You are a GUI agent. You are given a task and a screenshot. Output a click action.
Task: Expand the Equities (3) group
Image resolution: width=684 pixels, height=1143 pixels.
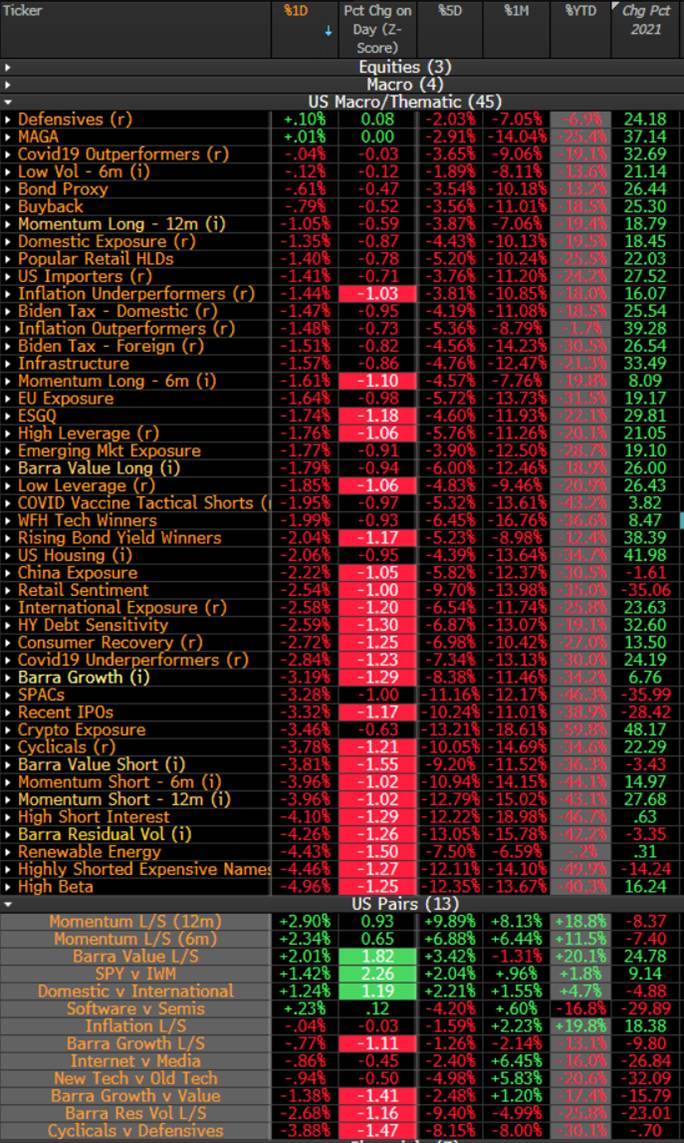coord(8,67)
